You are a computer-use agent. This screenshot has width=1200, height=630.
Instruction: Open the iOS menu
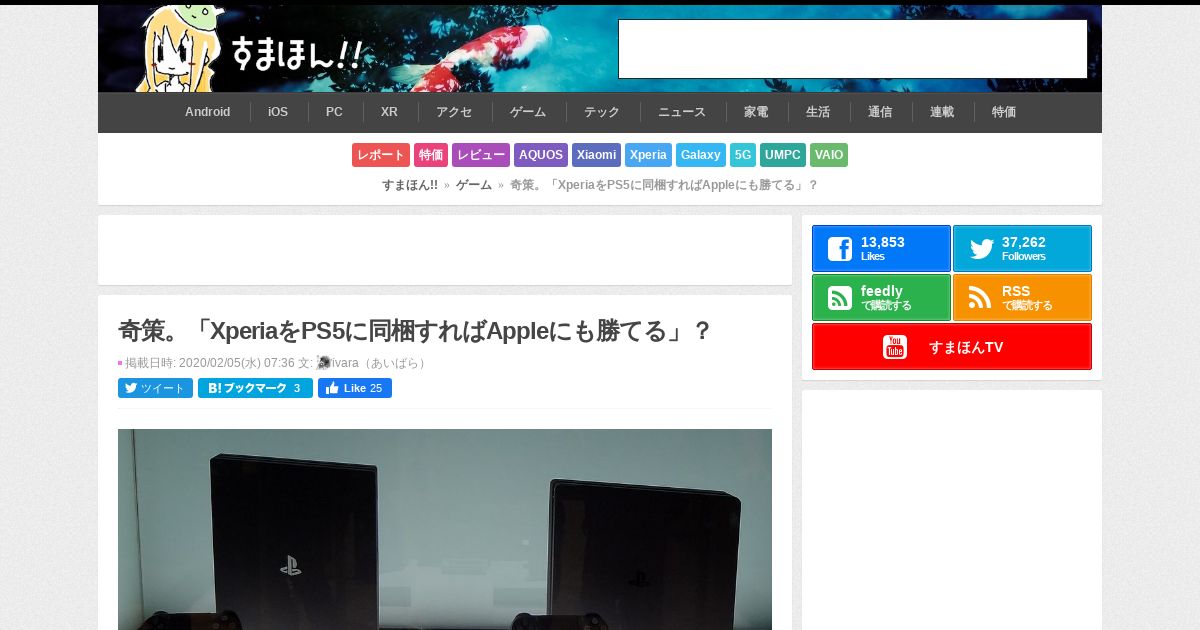point(278,112)
